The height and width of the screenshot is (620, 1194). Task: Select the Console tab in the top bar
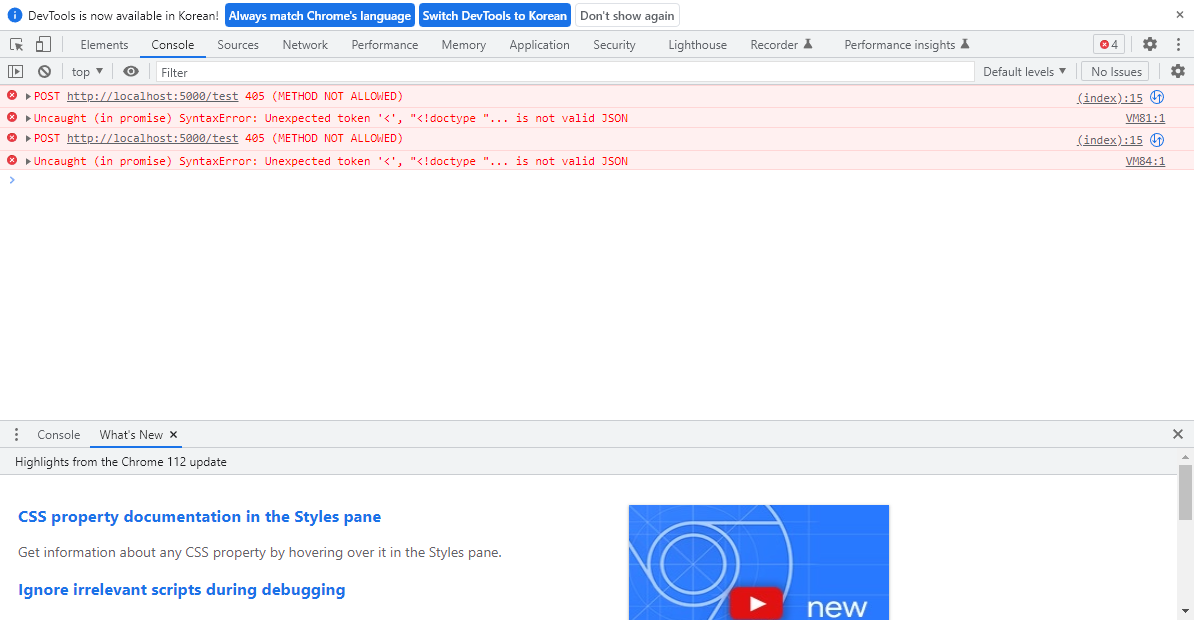[173, 45]
